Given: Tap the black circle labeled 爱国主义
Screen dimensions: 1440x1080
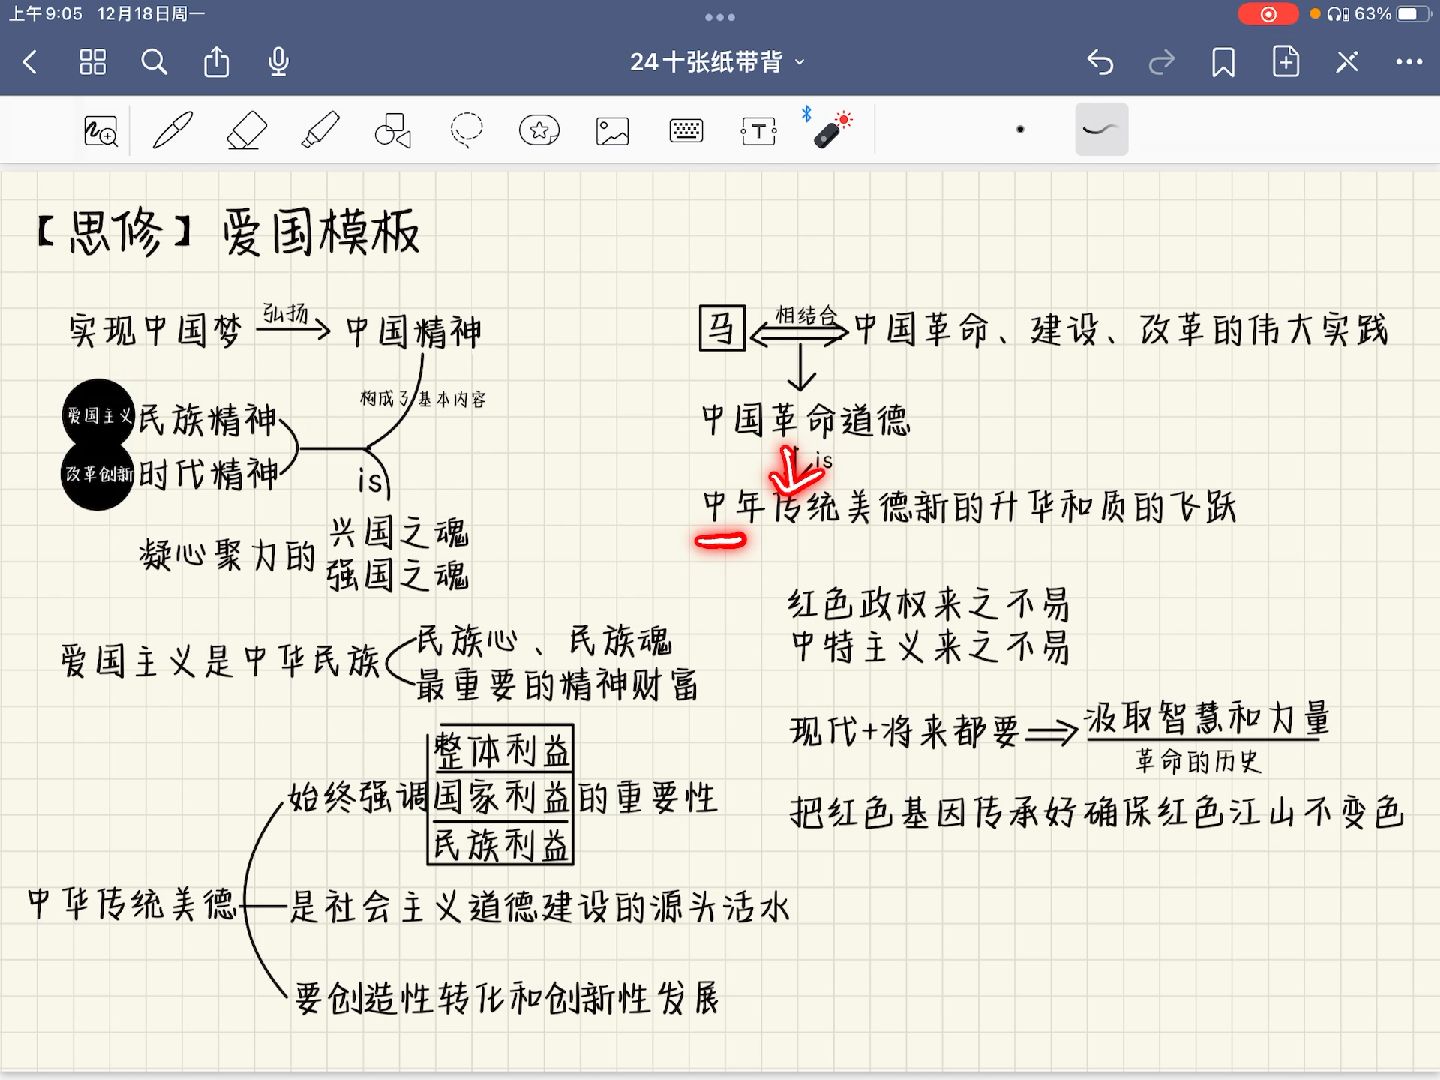Looking at the screenshot, I should [x=98, y=414].
